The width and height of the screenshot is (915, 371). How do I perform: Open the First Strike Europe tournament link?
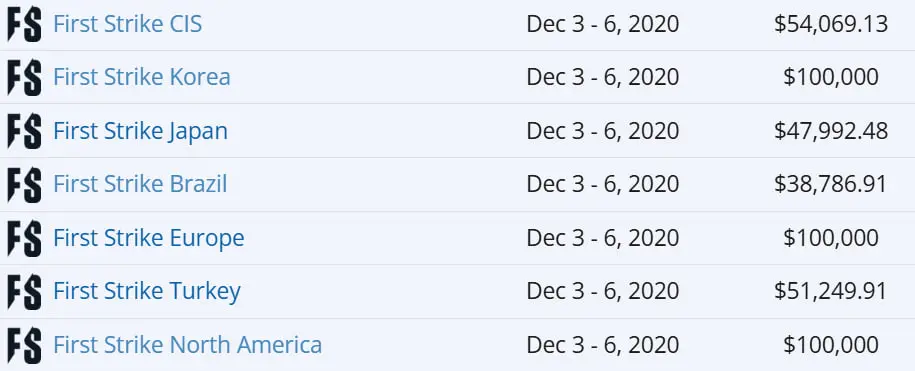(149, 239)
